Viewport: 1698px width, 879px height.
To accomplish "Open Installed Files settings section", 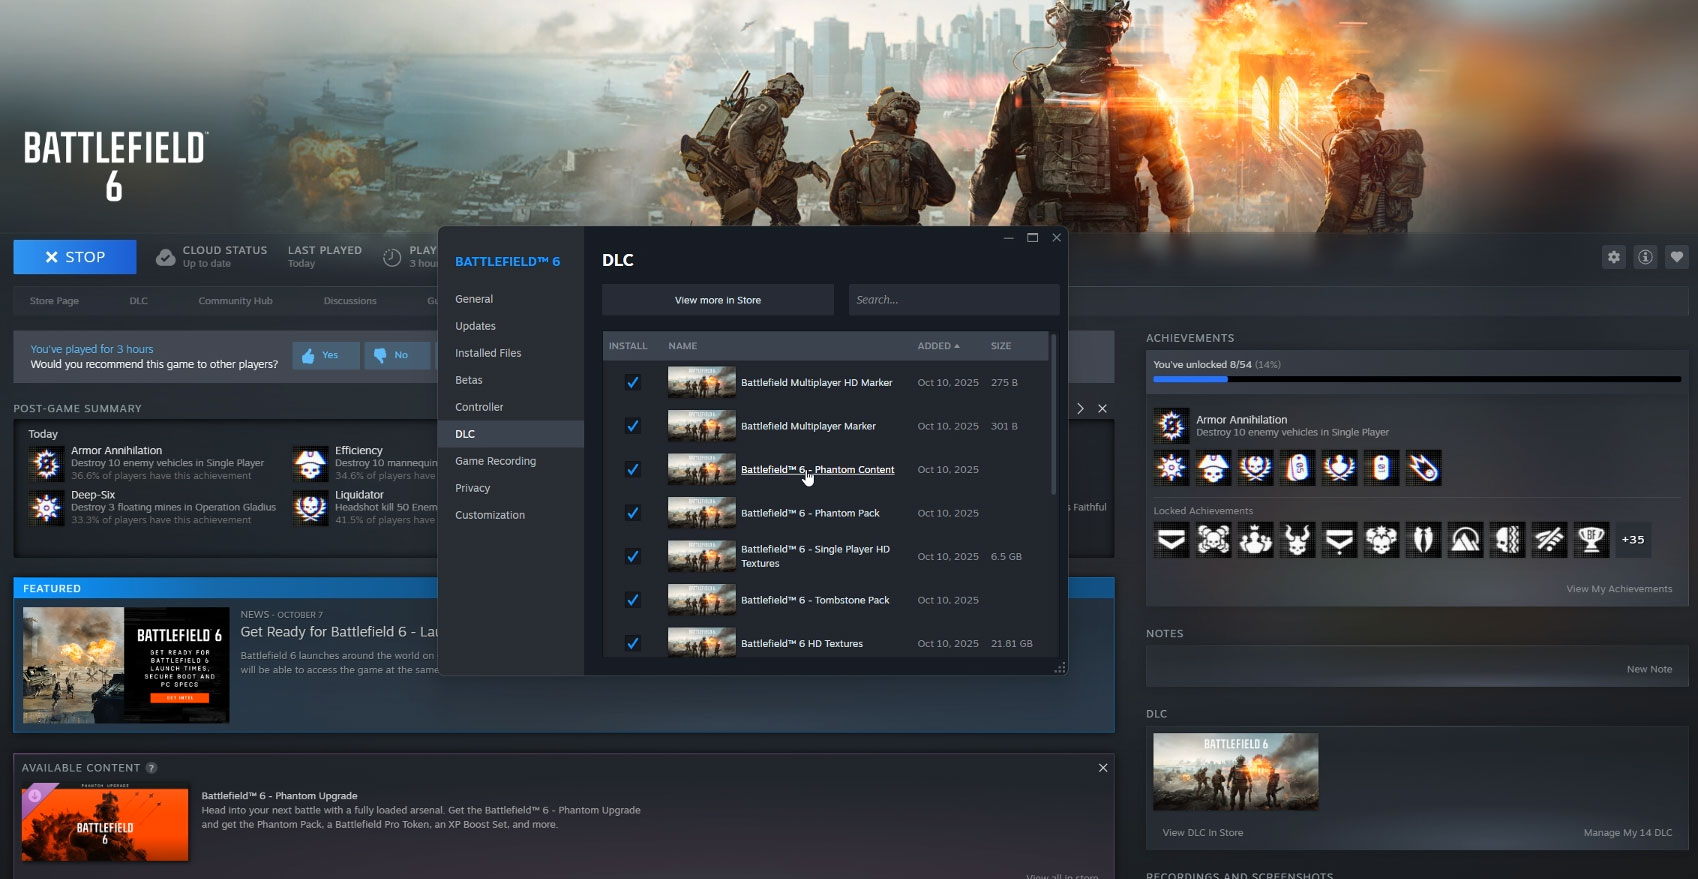I will click(488, 353).
